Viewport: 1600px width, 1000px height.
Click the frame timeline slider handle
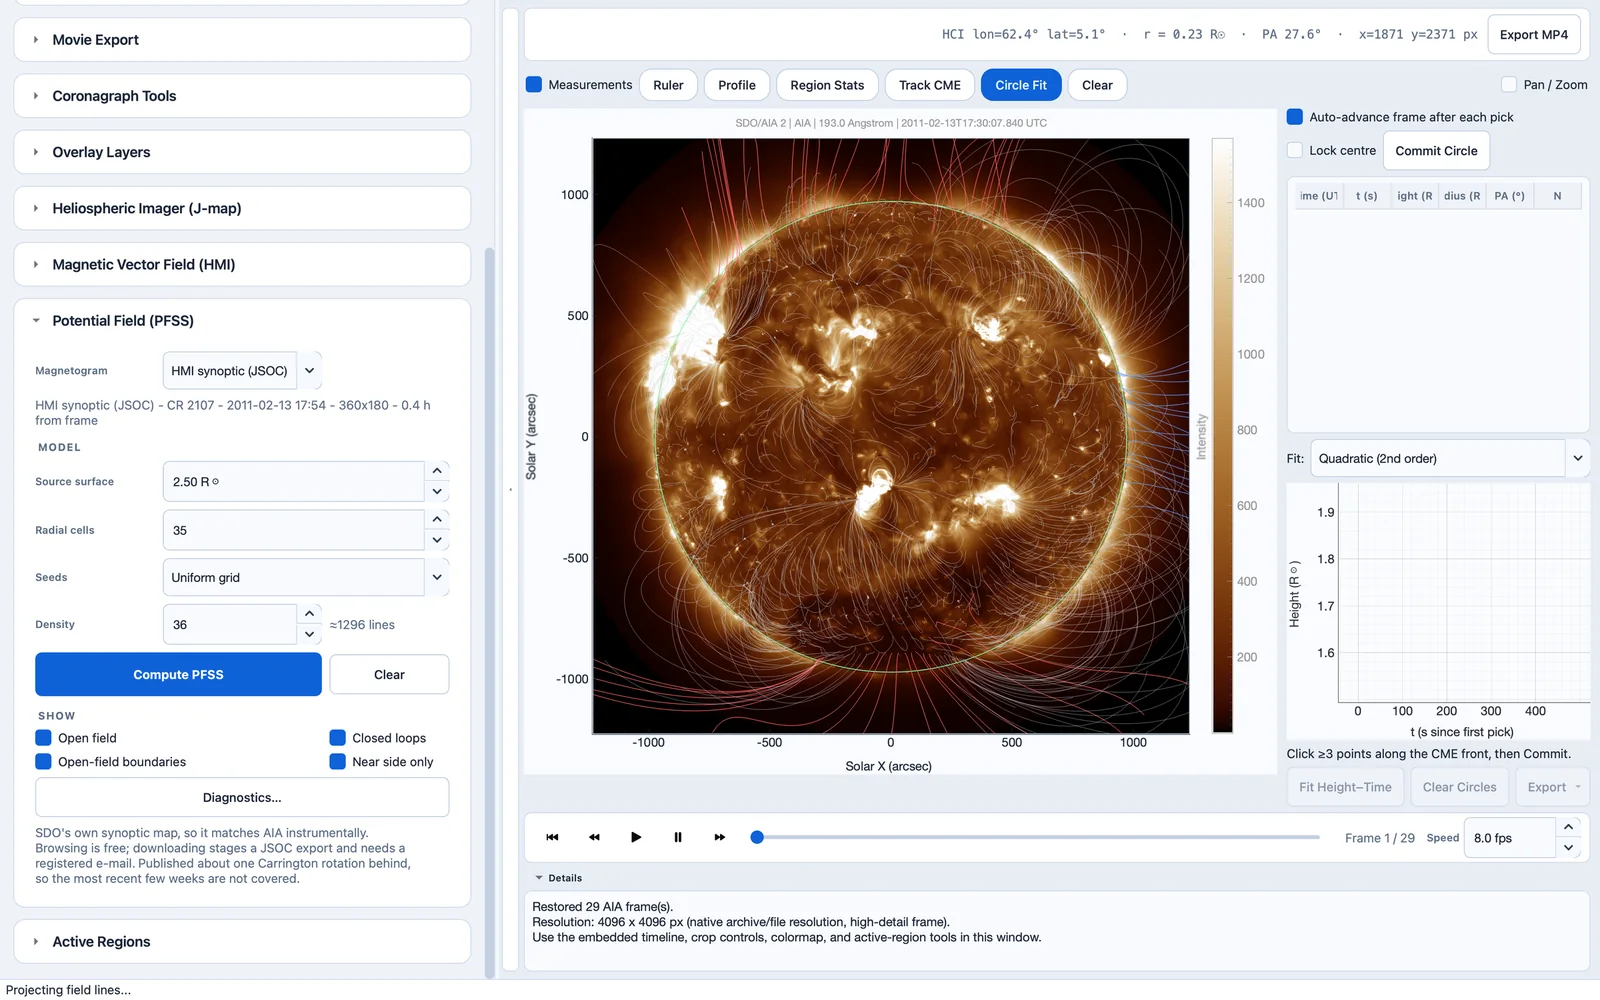[757, 837]
